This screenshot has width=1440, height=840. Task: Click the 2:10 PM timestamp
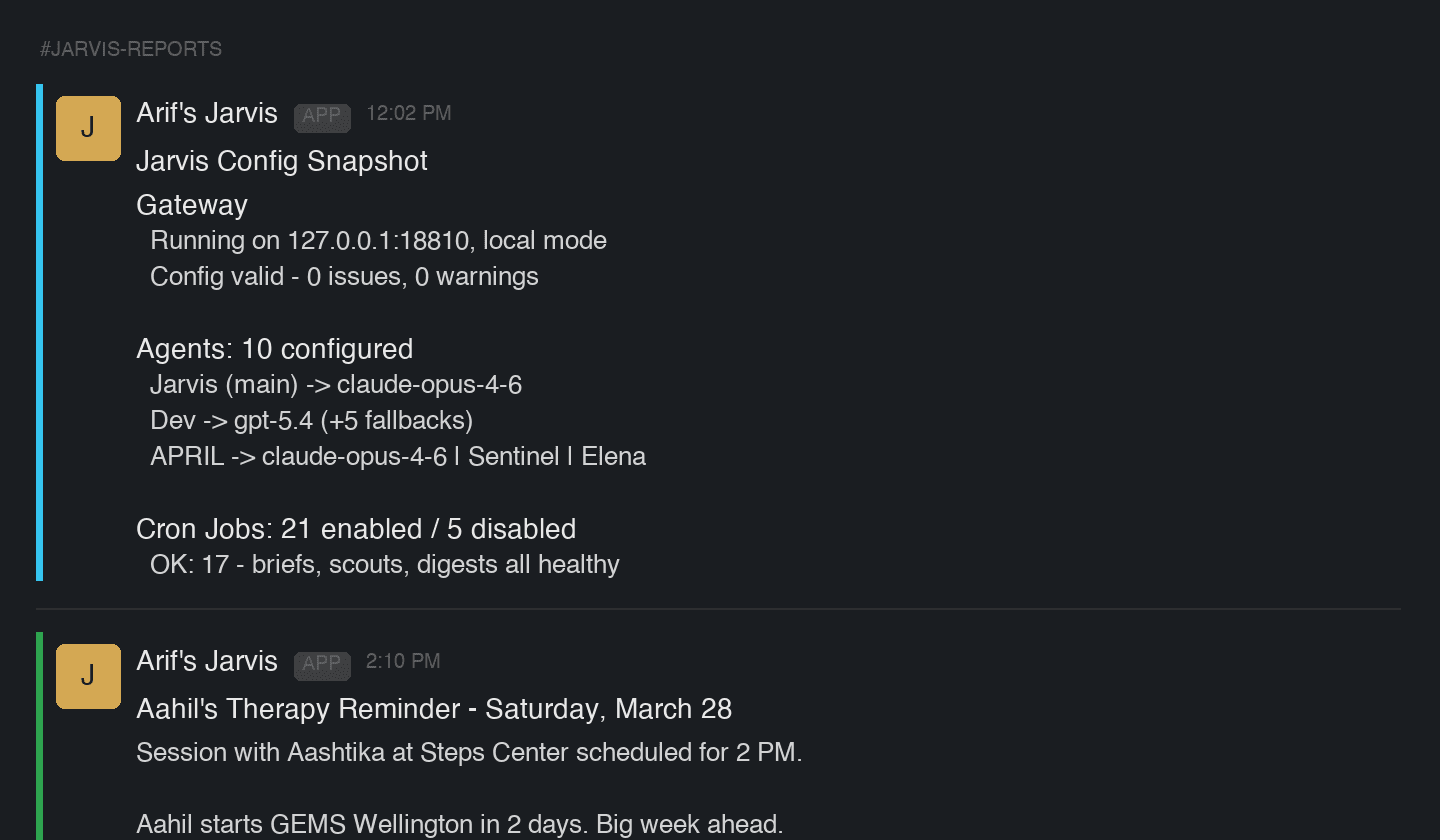[x=402, y=661]
